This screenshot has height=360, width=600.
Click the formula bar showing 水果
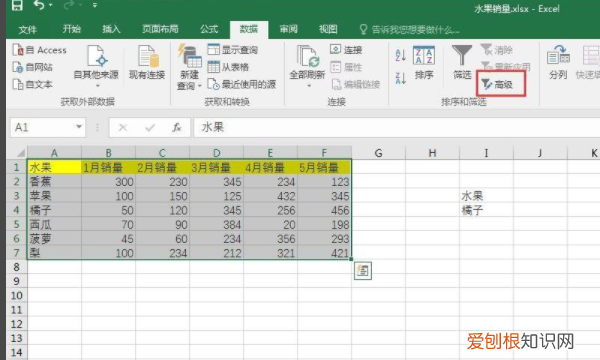pos(396,127)
